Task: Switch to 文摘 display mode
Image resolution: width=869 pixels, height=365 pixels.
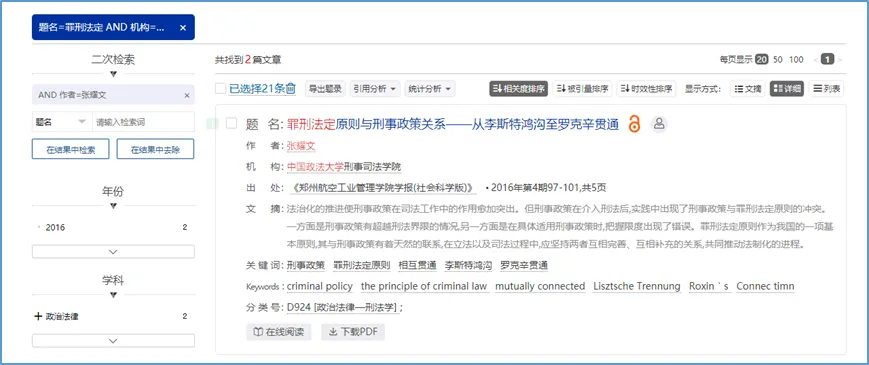Action: pyautogui.click(x=748, y=89)
